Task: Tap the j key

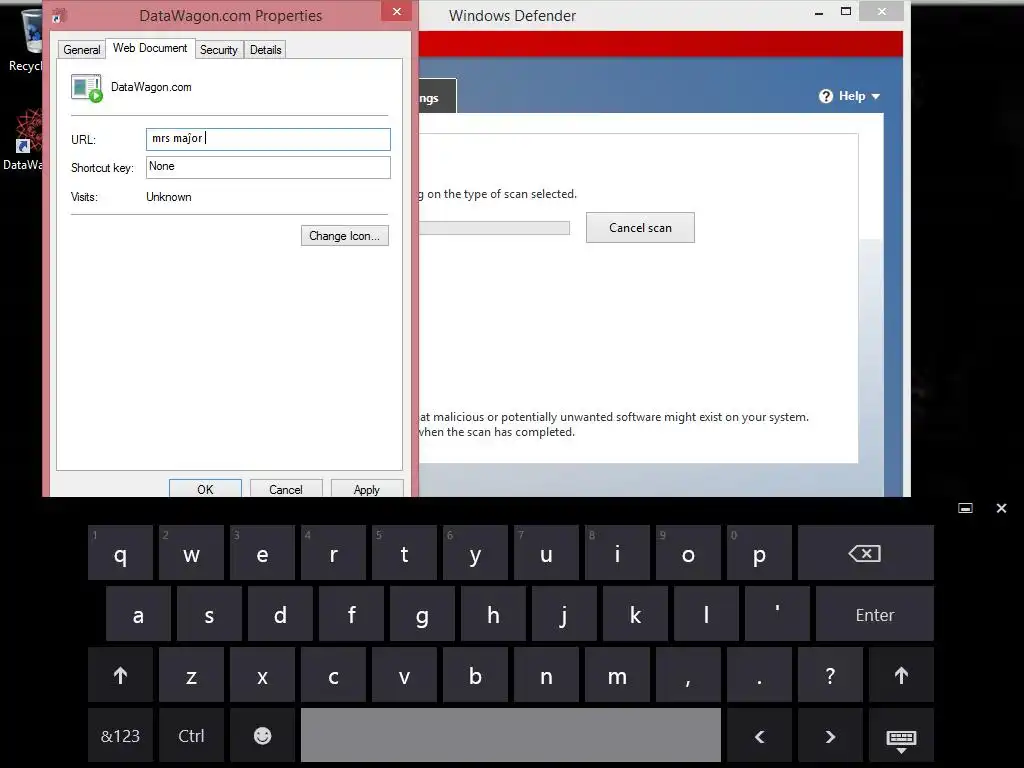Action: (x=564, y=615)
